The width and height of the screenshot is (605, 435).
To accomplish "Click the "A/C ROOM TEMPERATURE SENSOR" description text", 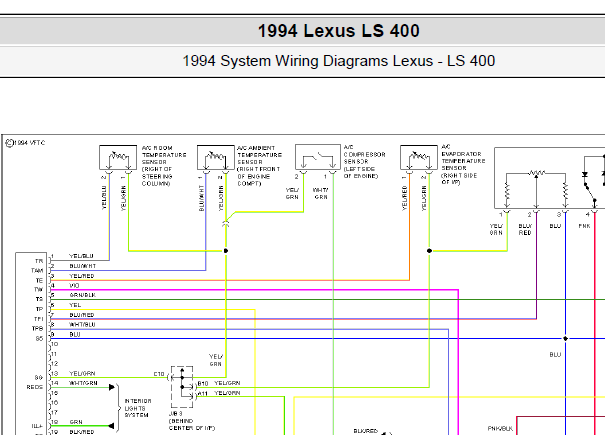I will click(164, 166).
